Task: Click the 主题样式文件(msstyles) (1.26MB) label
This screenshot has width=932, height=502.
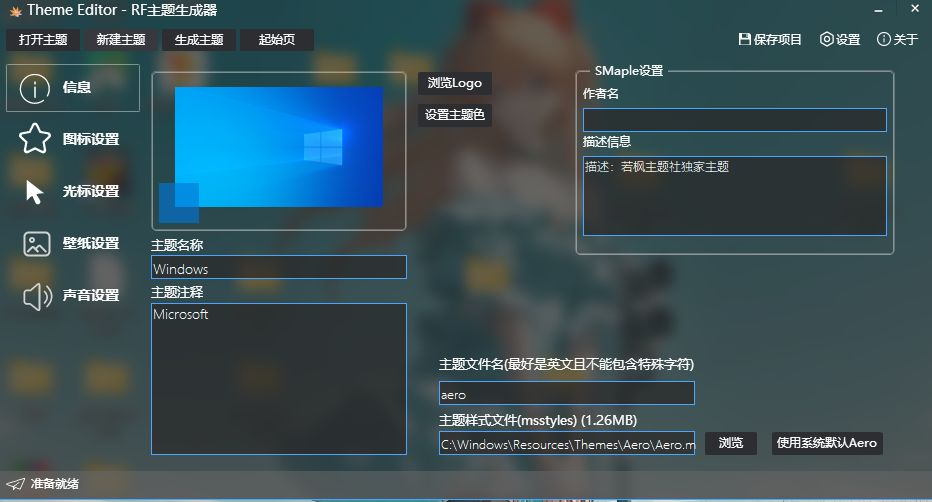Action: 538,421
